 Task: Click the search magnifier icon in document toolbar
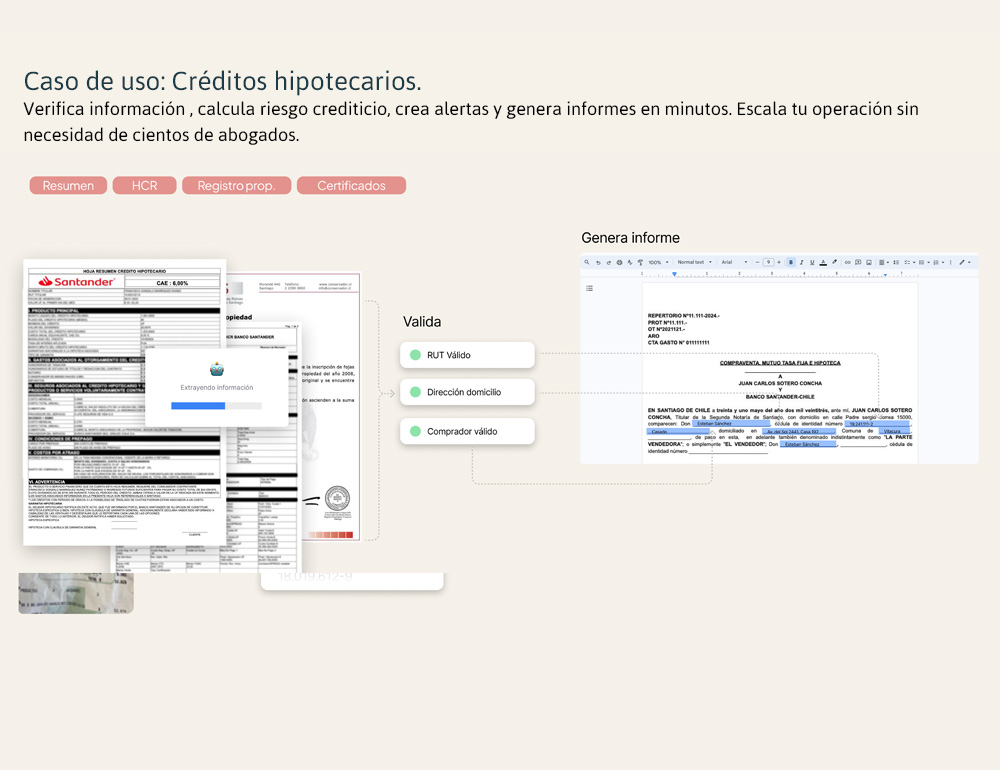coord(587,262)
